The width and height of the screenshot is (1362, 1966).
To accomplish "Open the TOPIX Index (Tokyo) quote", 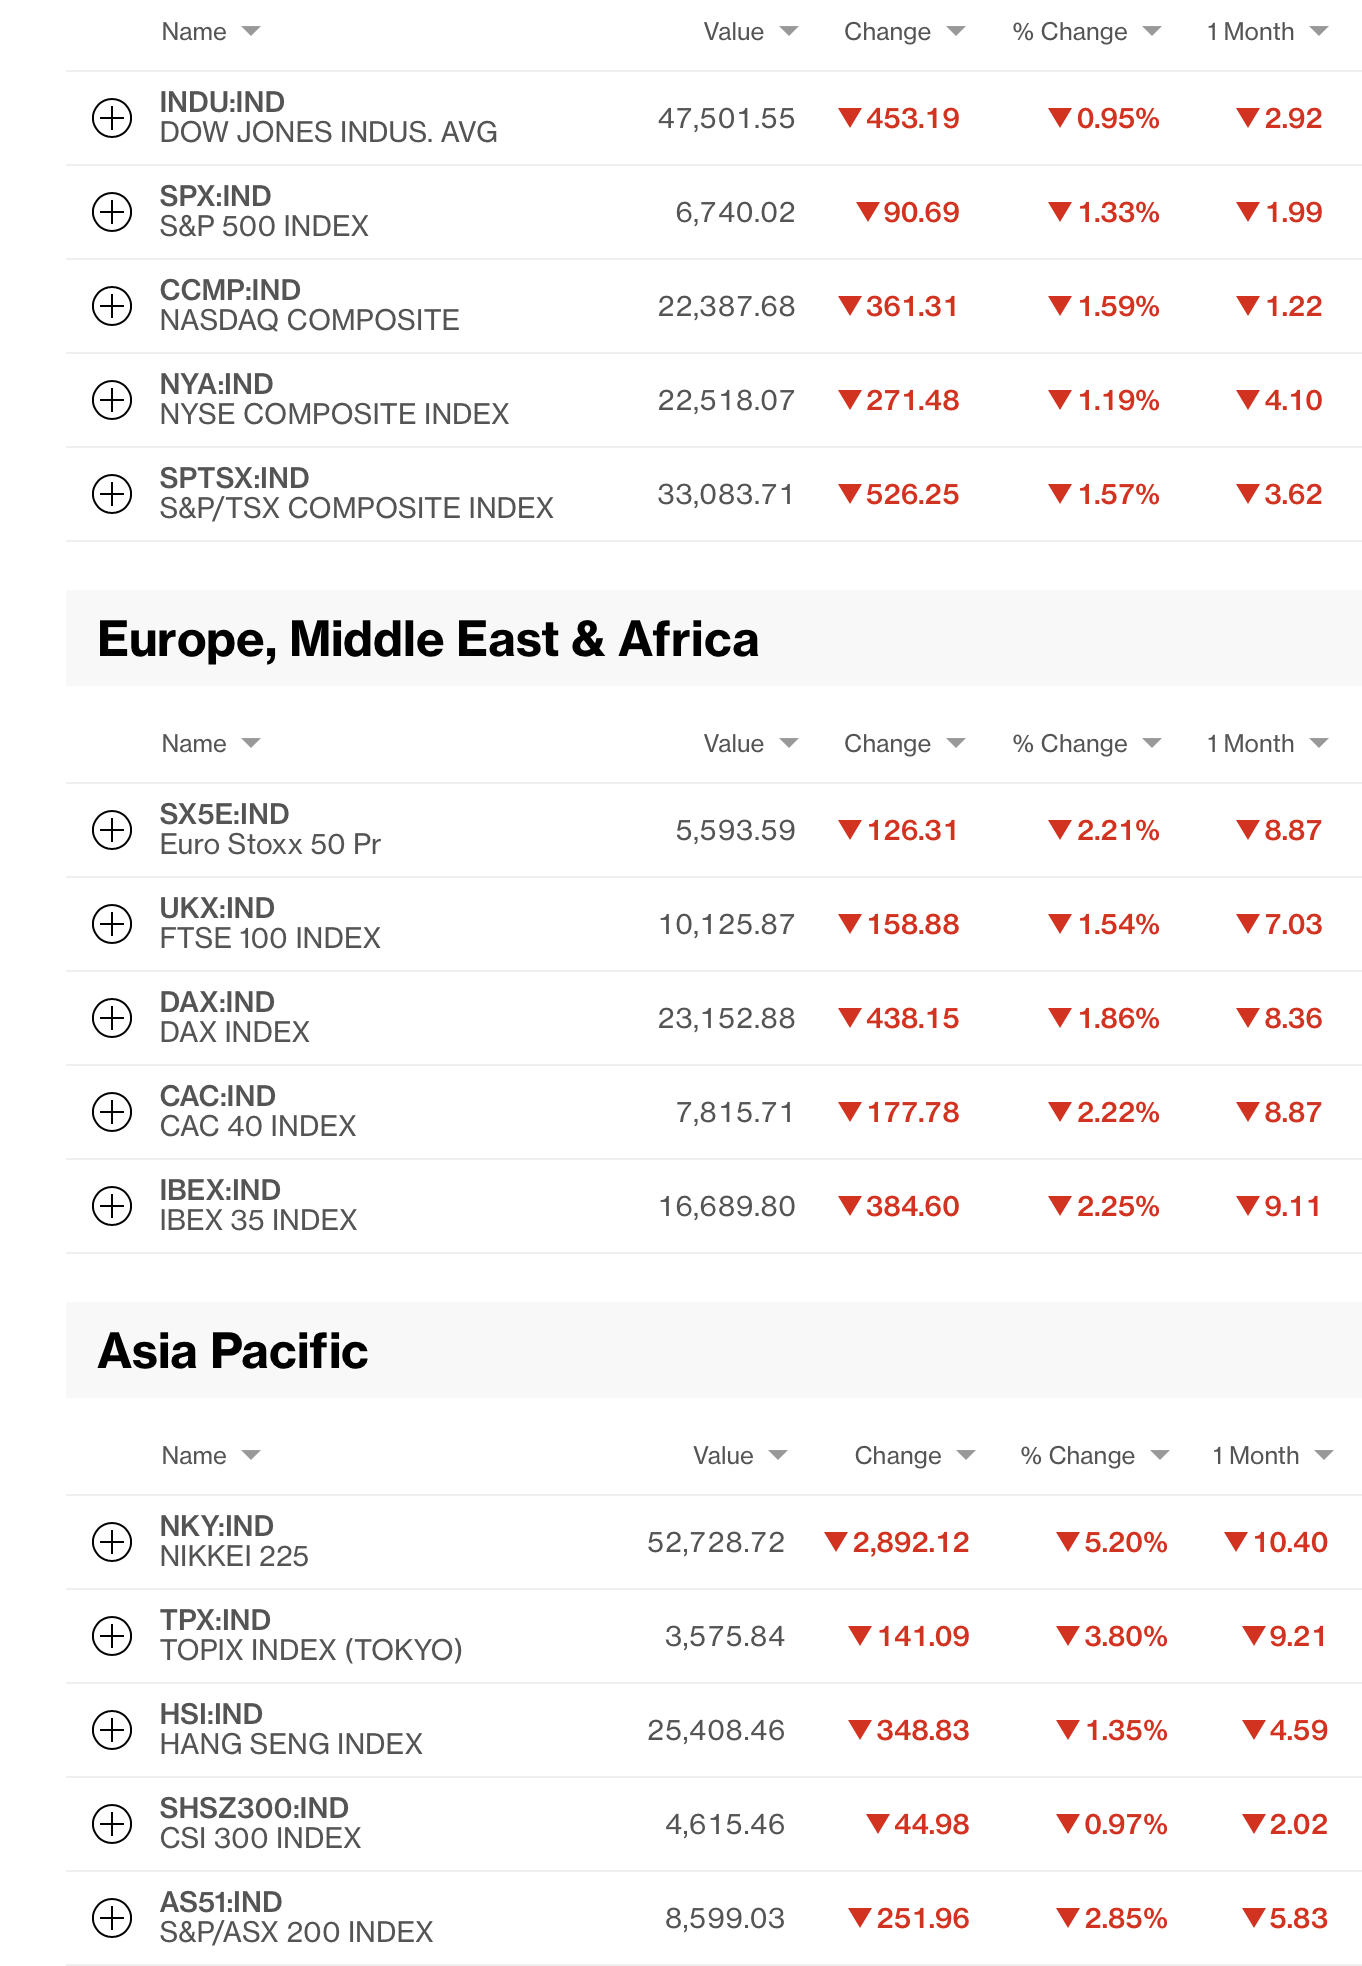I will [x=311, y=1636].
